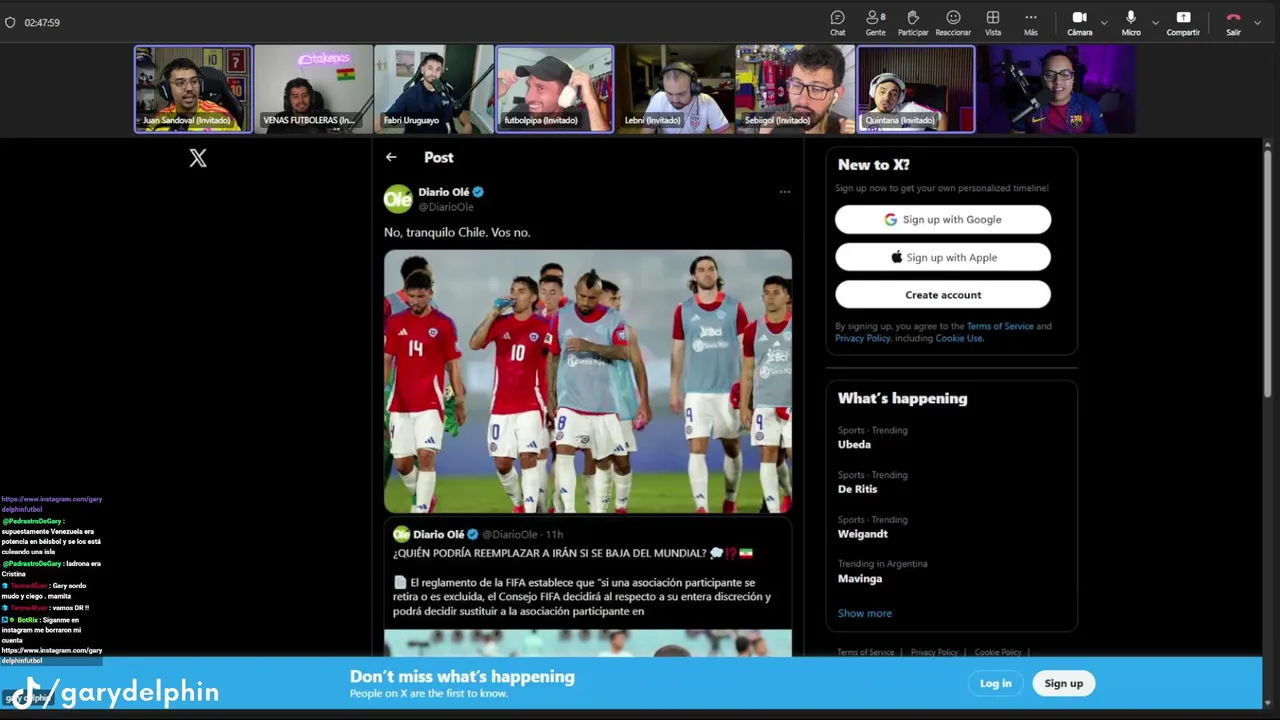Select Sebigol video tile
The image size is (1280, 720).
(x=795, y=89)
